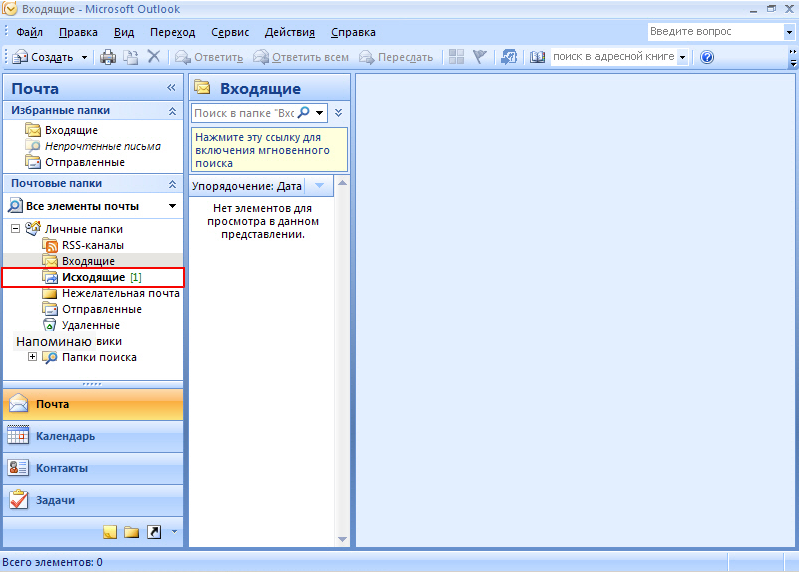The width and height of the screenshot is (800, 572).
Task: Open the Исходящие [1] folder
Action: pos(93,277)
